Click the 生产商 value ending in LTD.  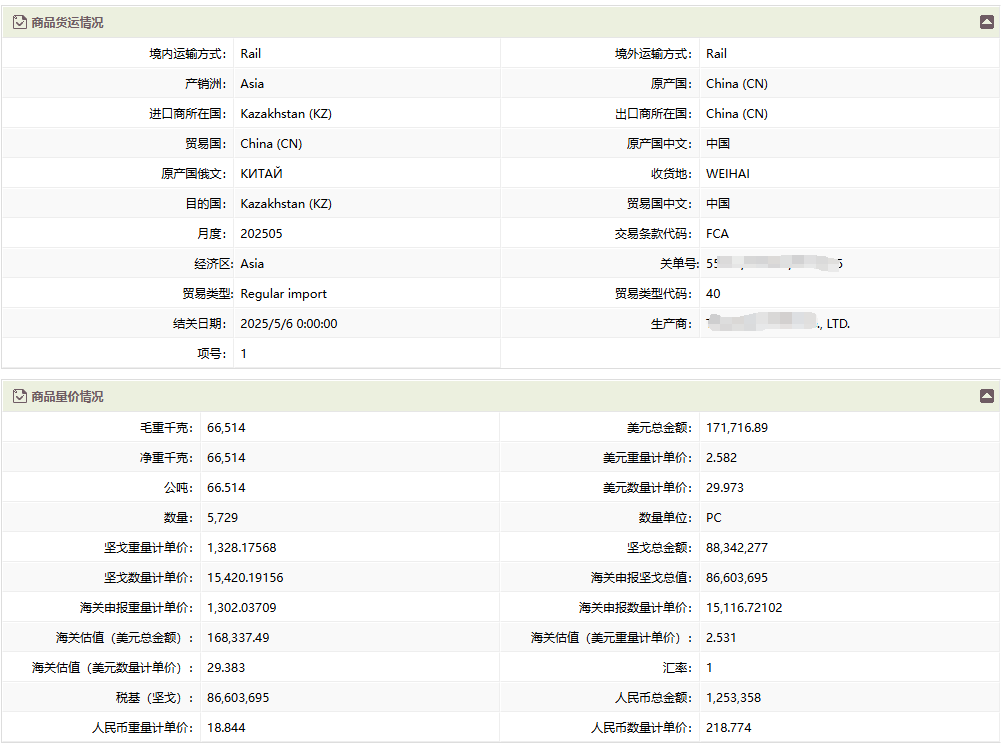pyautogui.click(x=778, y=324)
